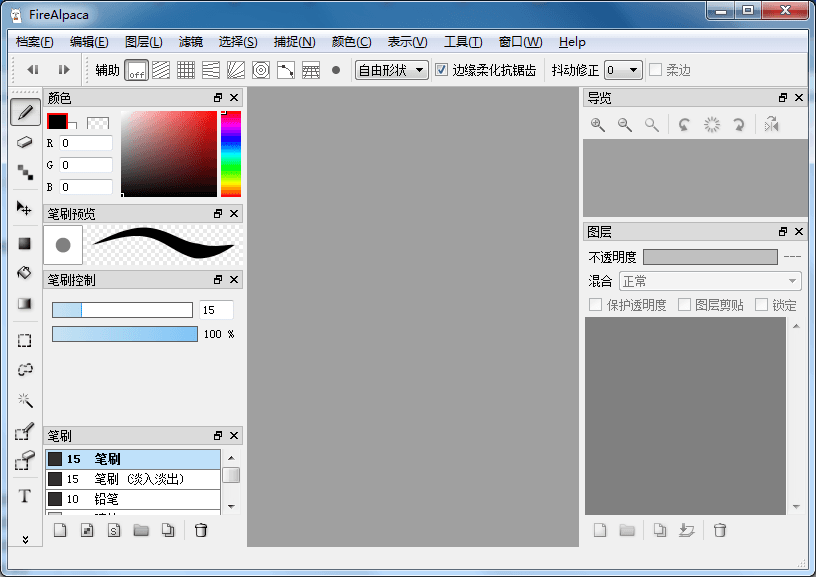Select the 笔刷 (淡入淡出) brush

(x=133, y=479)
